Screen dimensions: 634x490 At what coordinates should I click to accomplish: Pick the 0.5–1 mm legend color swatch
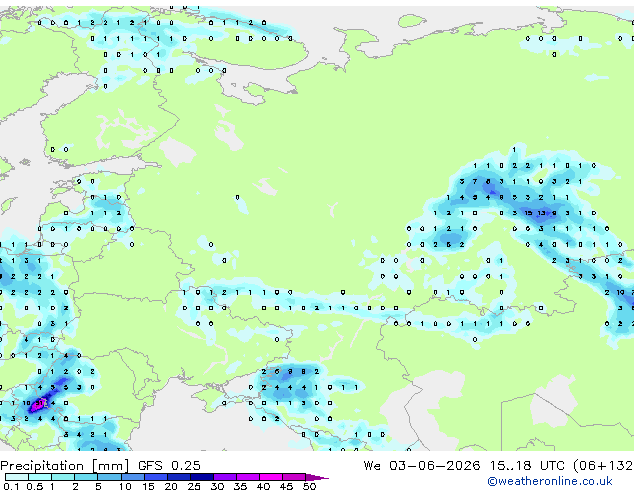click(40, 477)
